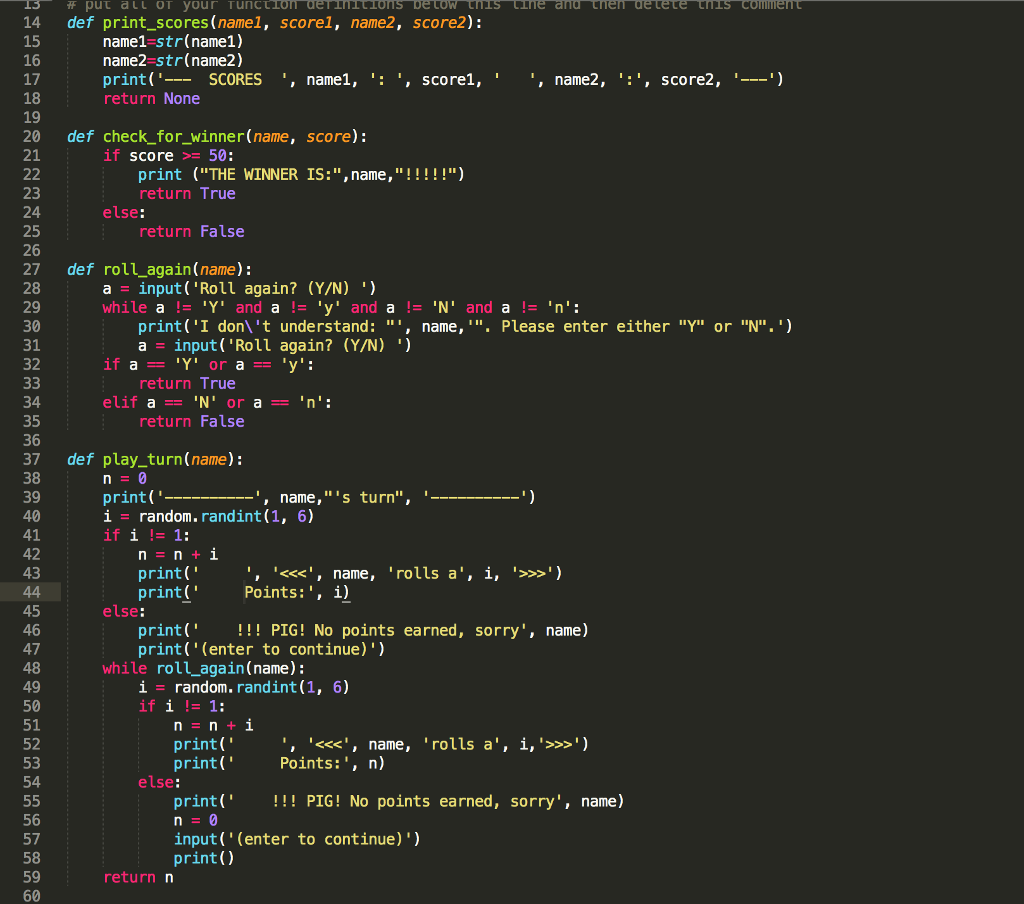Click the 'return n' statement
Viewport: 1024px width, 904px height.
point(138,877)
